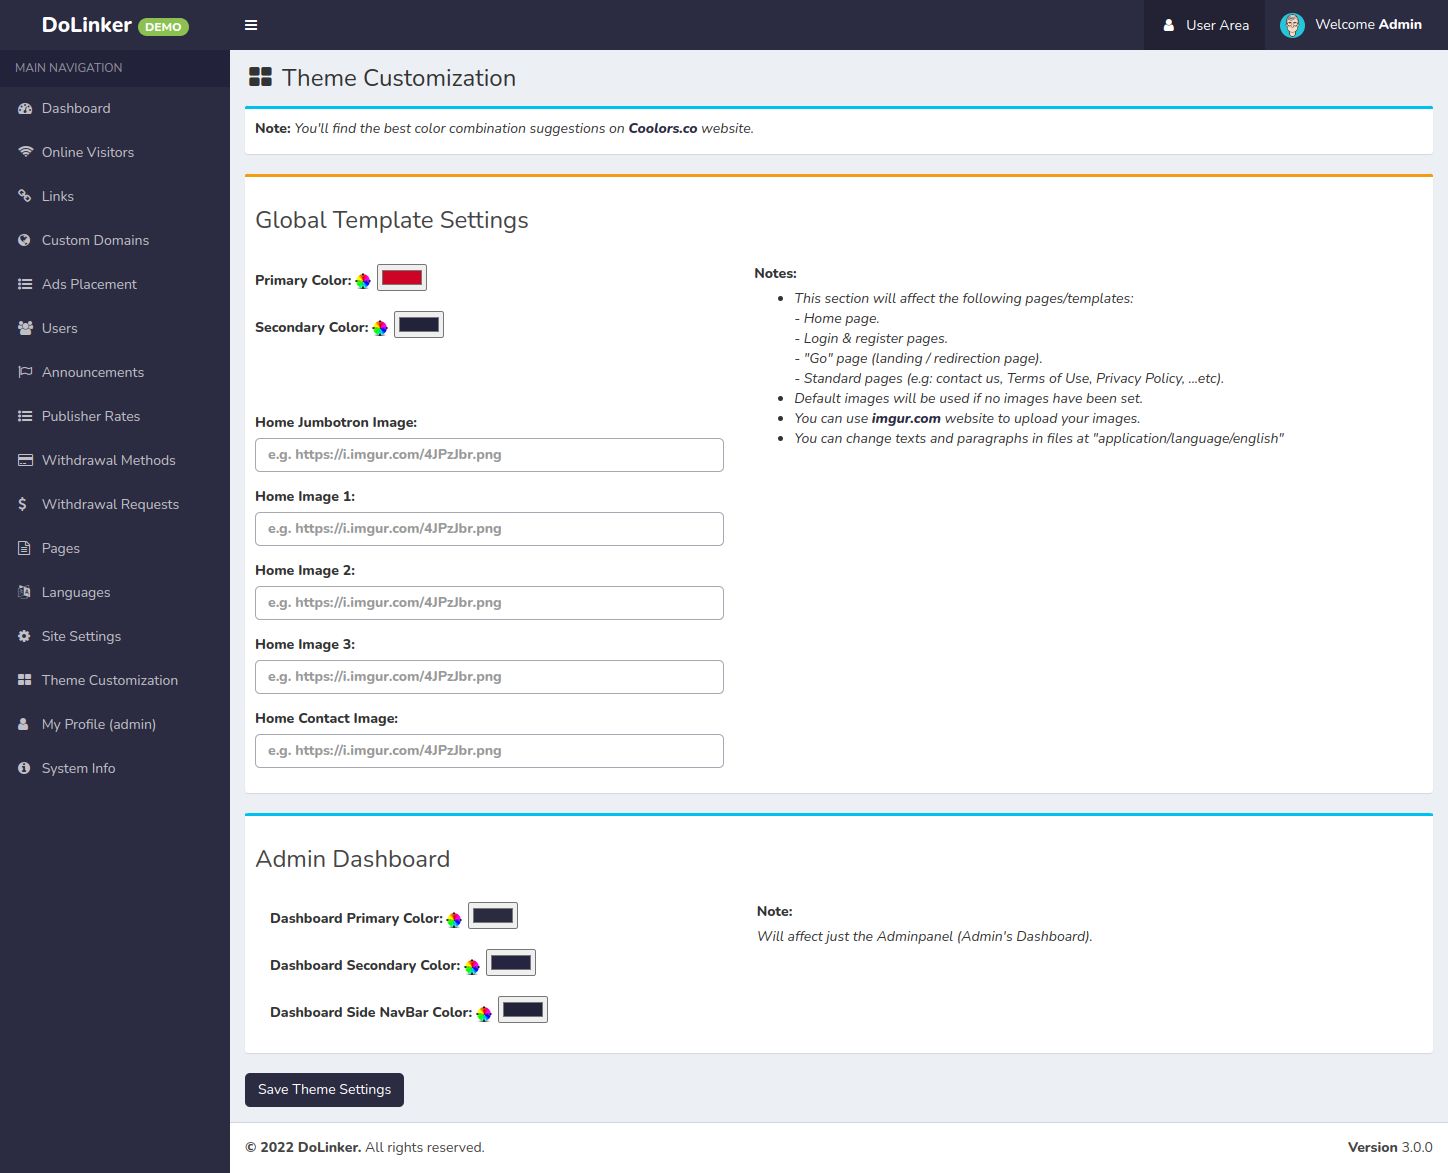Open the Secondary Color picker swatch
The width and height of the screenshot is (1448, 1173).
[x=419, y=325]
